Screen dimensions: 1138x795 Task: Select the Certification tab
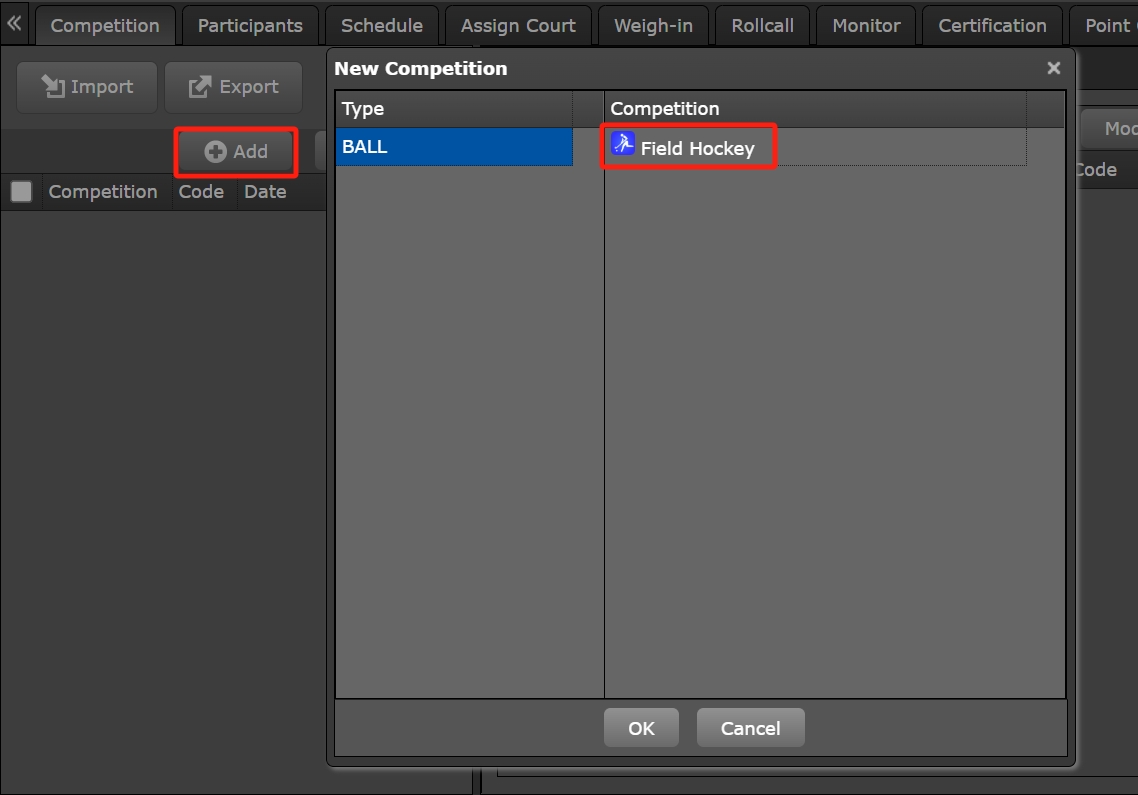pyautogui.click(x=992, y=26)
